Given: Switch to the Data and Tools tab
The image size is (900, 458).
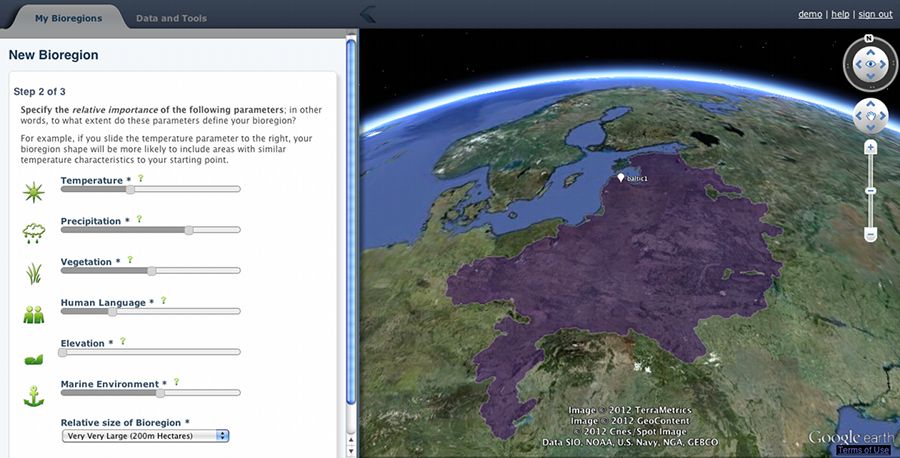Looking at the screenshot, I should (x=171, y=18).
